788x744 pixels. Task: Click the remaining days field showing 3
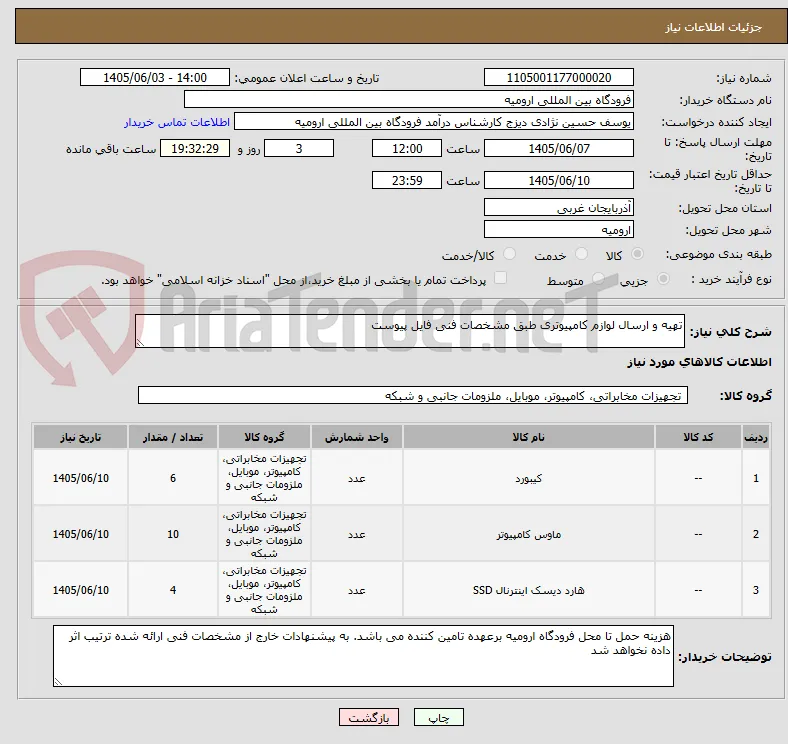pyautogui.click(x=299, y=148)
